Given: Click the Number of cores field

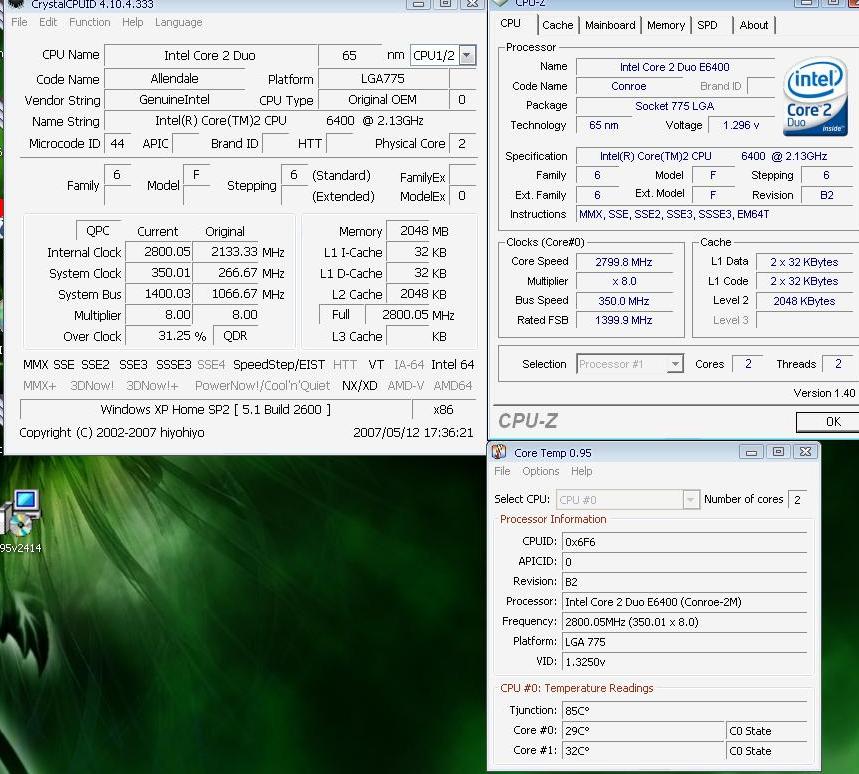Looking at the screenshot, I should (x=797, y=499).
